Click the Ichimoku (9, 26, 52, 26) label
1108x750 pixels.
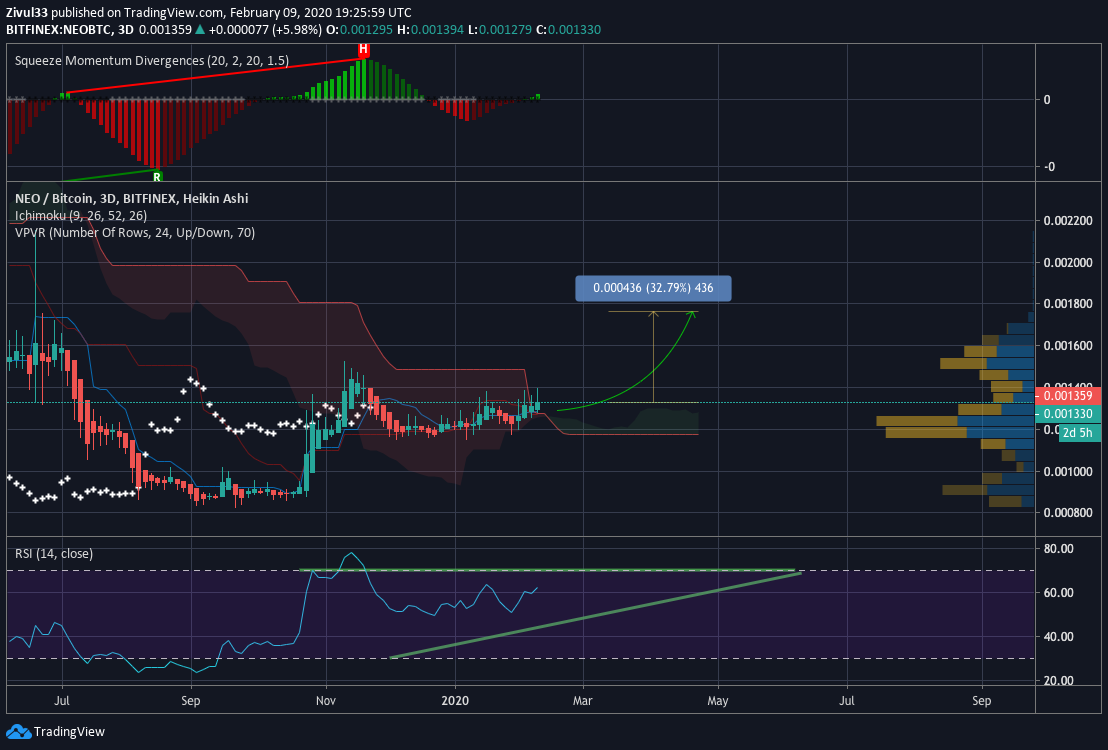(81, 216)
